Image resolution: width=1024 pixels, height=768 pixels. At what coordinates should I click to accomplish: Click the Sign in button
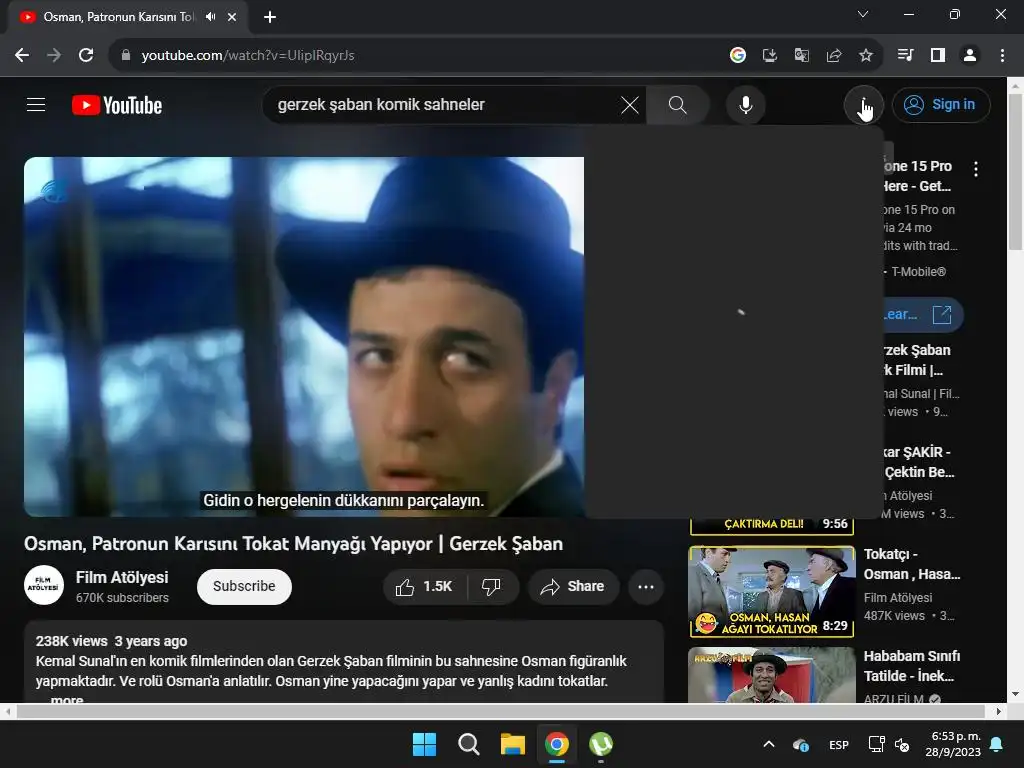941,104
